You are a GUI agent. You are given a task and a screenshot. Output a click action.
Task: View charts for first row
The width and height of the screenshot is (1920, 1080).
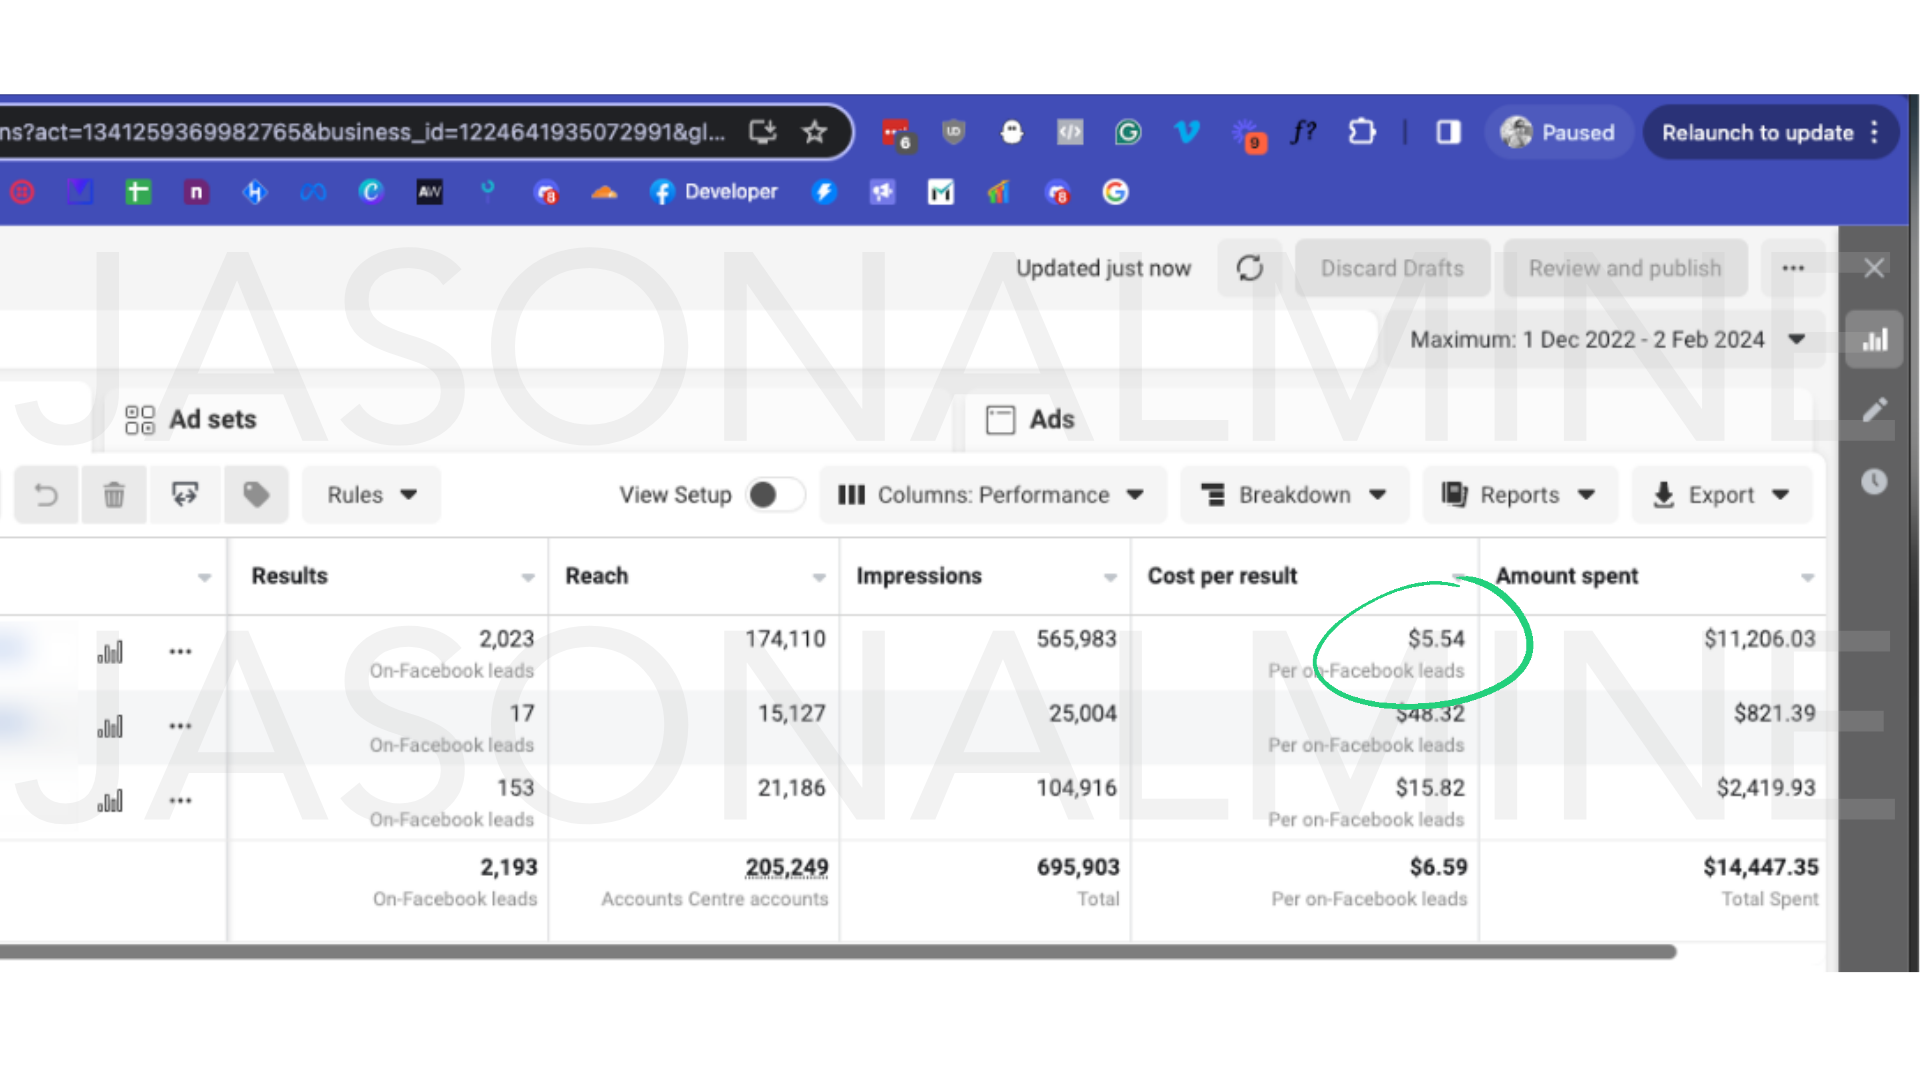[x=110, y=652]
